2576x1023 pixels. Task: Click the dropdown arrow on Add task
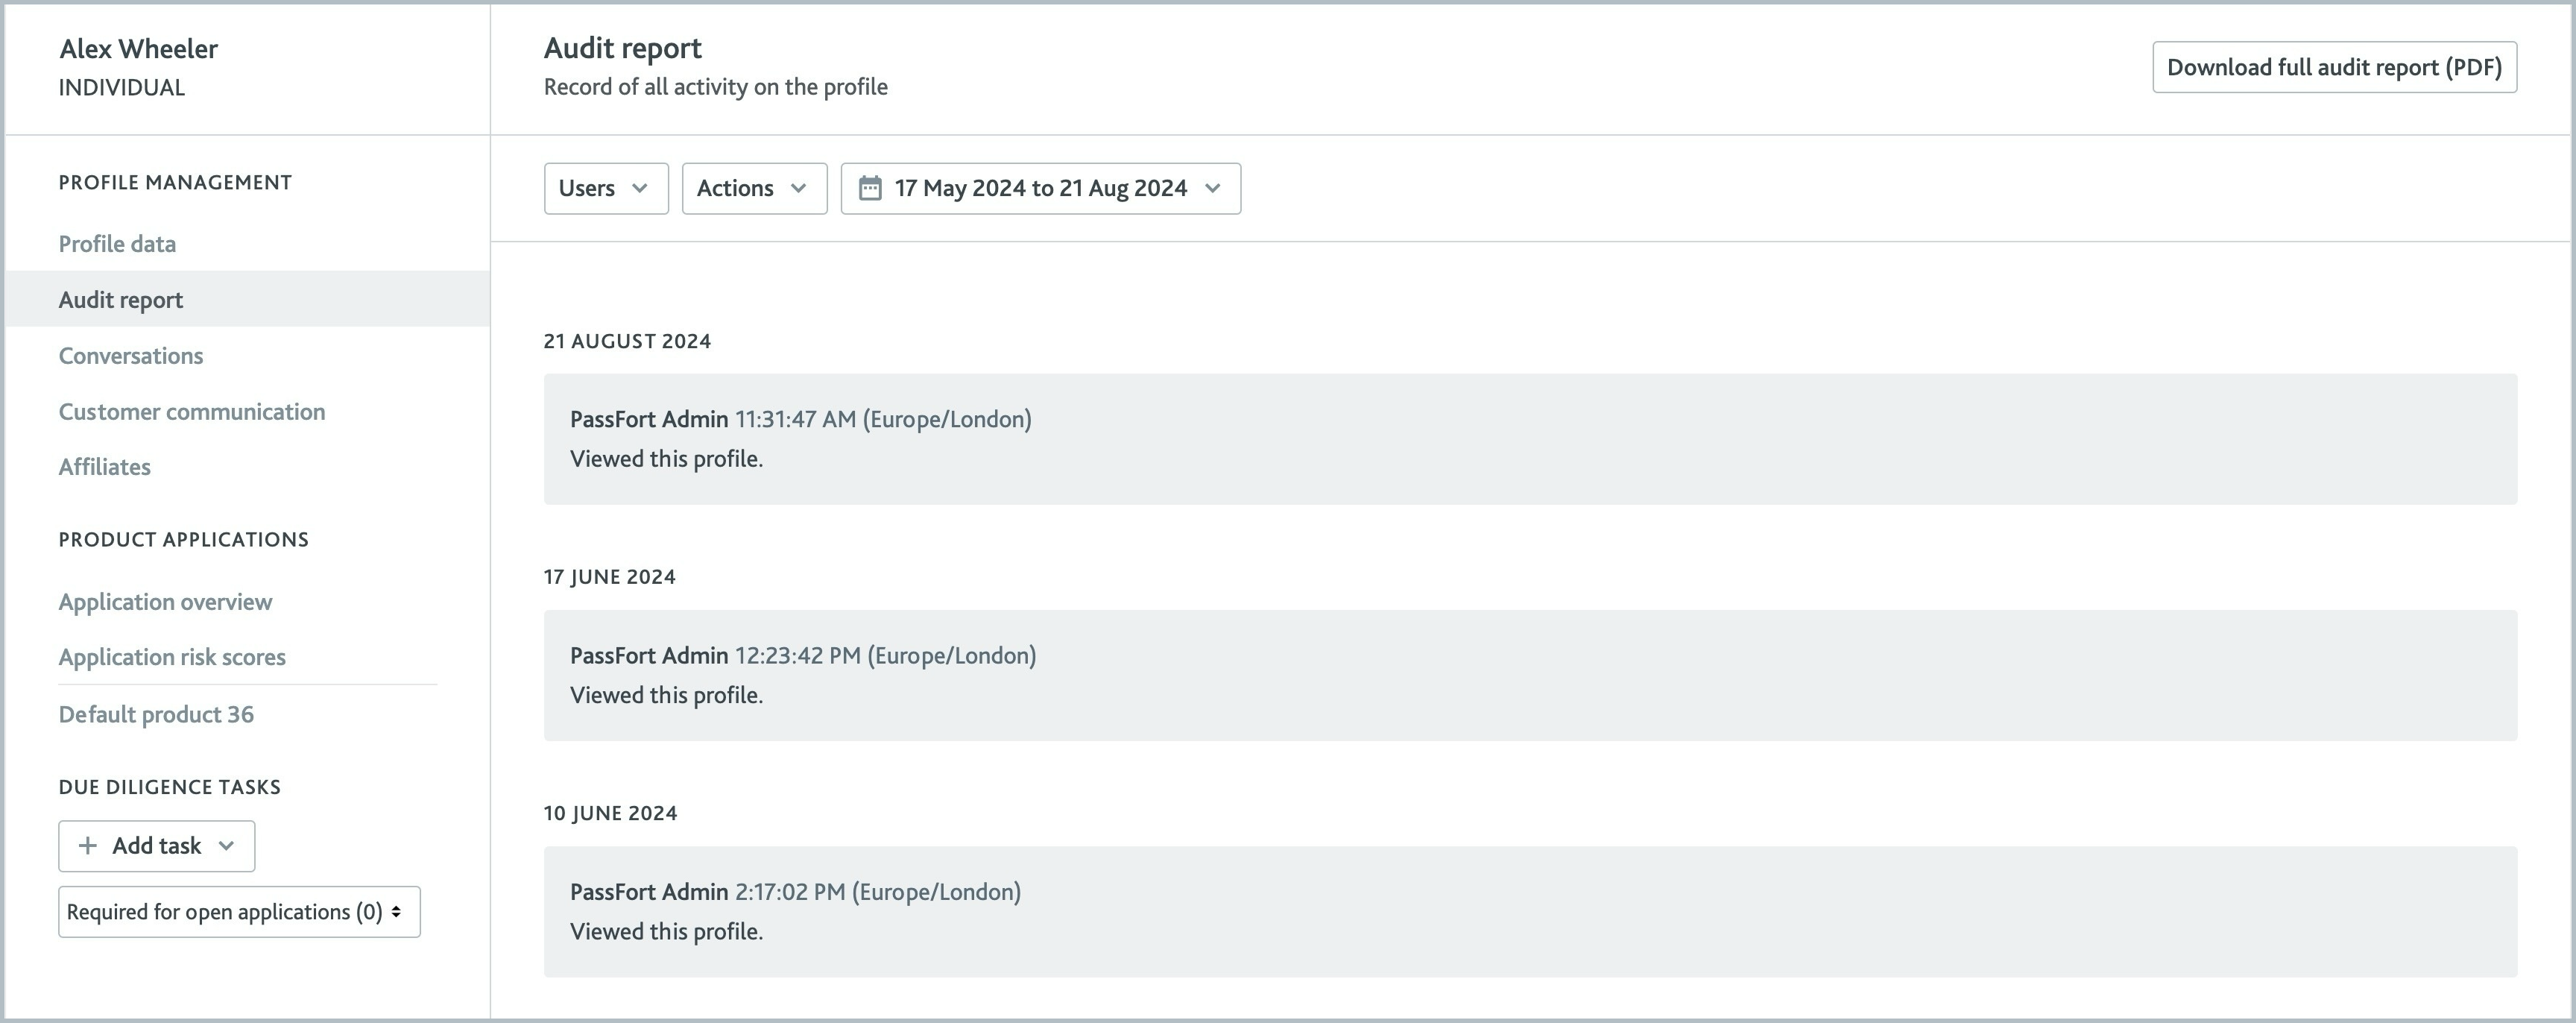tap(228, 846)
